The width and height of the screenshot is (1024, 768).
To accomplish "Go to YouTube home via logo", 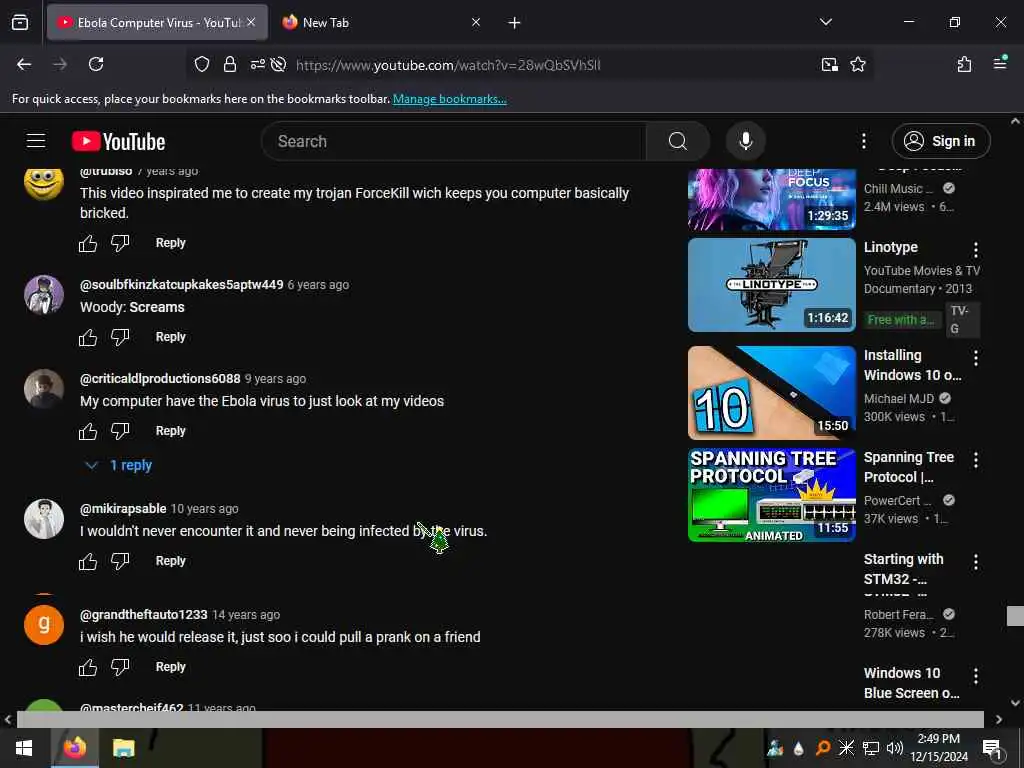I will [118, 141].
